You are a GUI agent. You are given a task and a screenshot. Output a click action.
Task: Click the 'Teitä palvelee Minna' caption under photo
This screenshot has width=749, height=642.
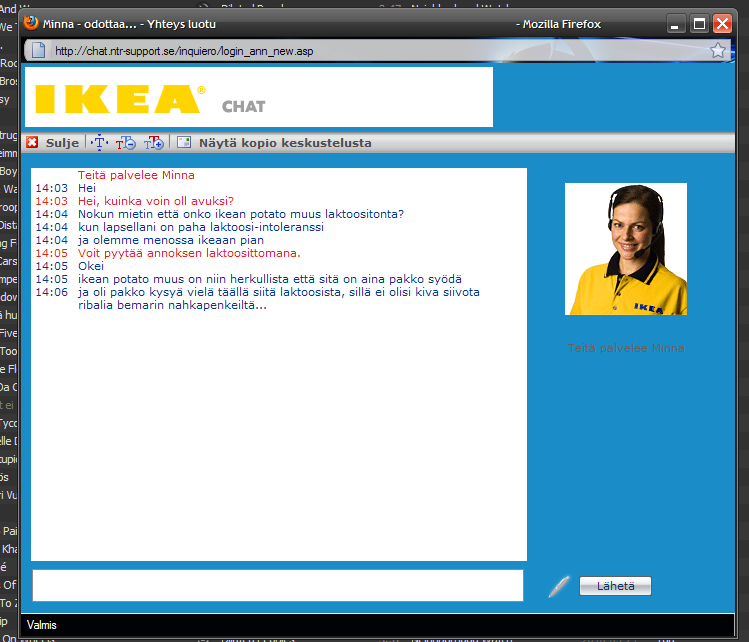(625, 348)
